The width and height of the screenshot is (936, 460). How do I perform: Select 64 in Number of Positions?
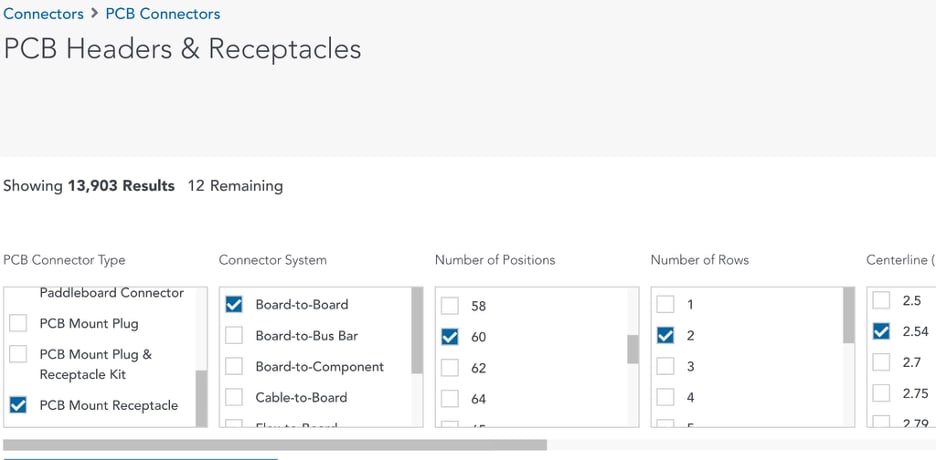tap(450, 399)
